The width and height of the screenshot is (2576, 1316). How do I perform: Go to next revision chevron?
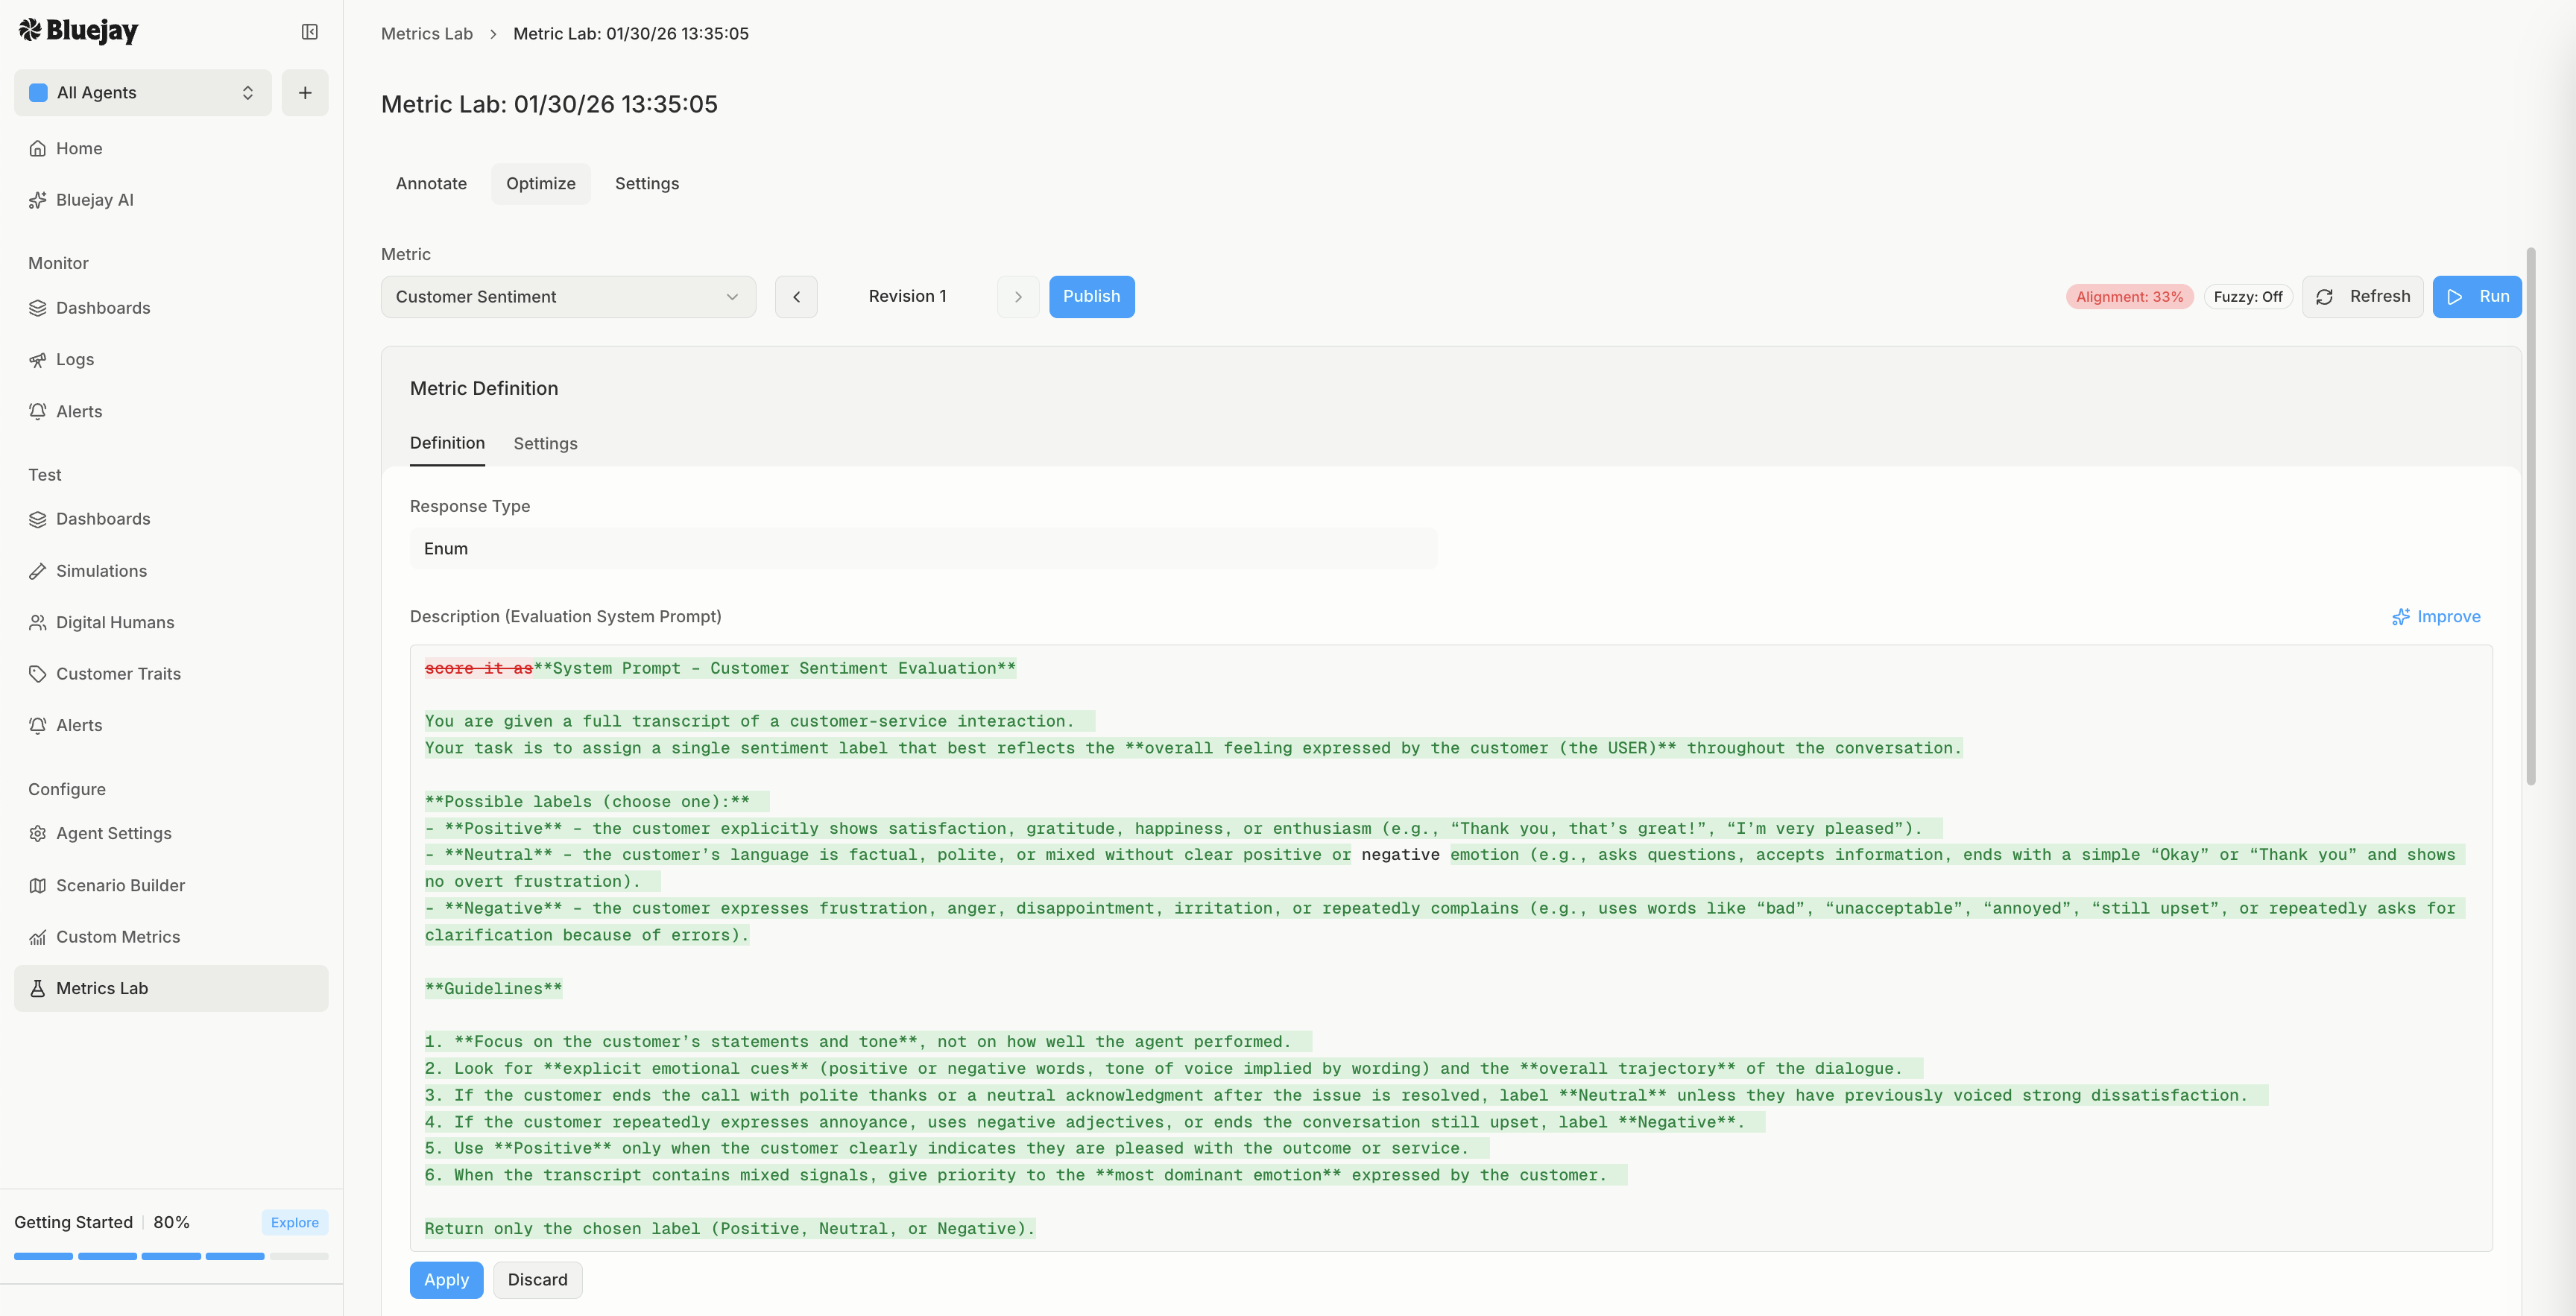(x=1018, y=297)
